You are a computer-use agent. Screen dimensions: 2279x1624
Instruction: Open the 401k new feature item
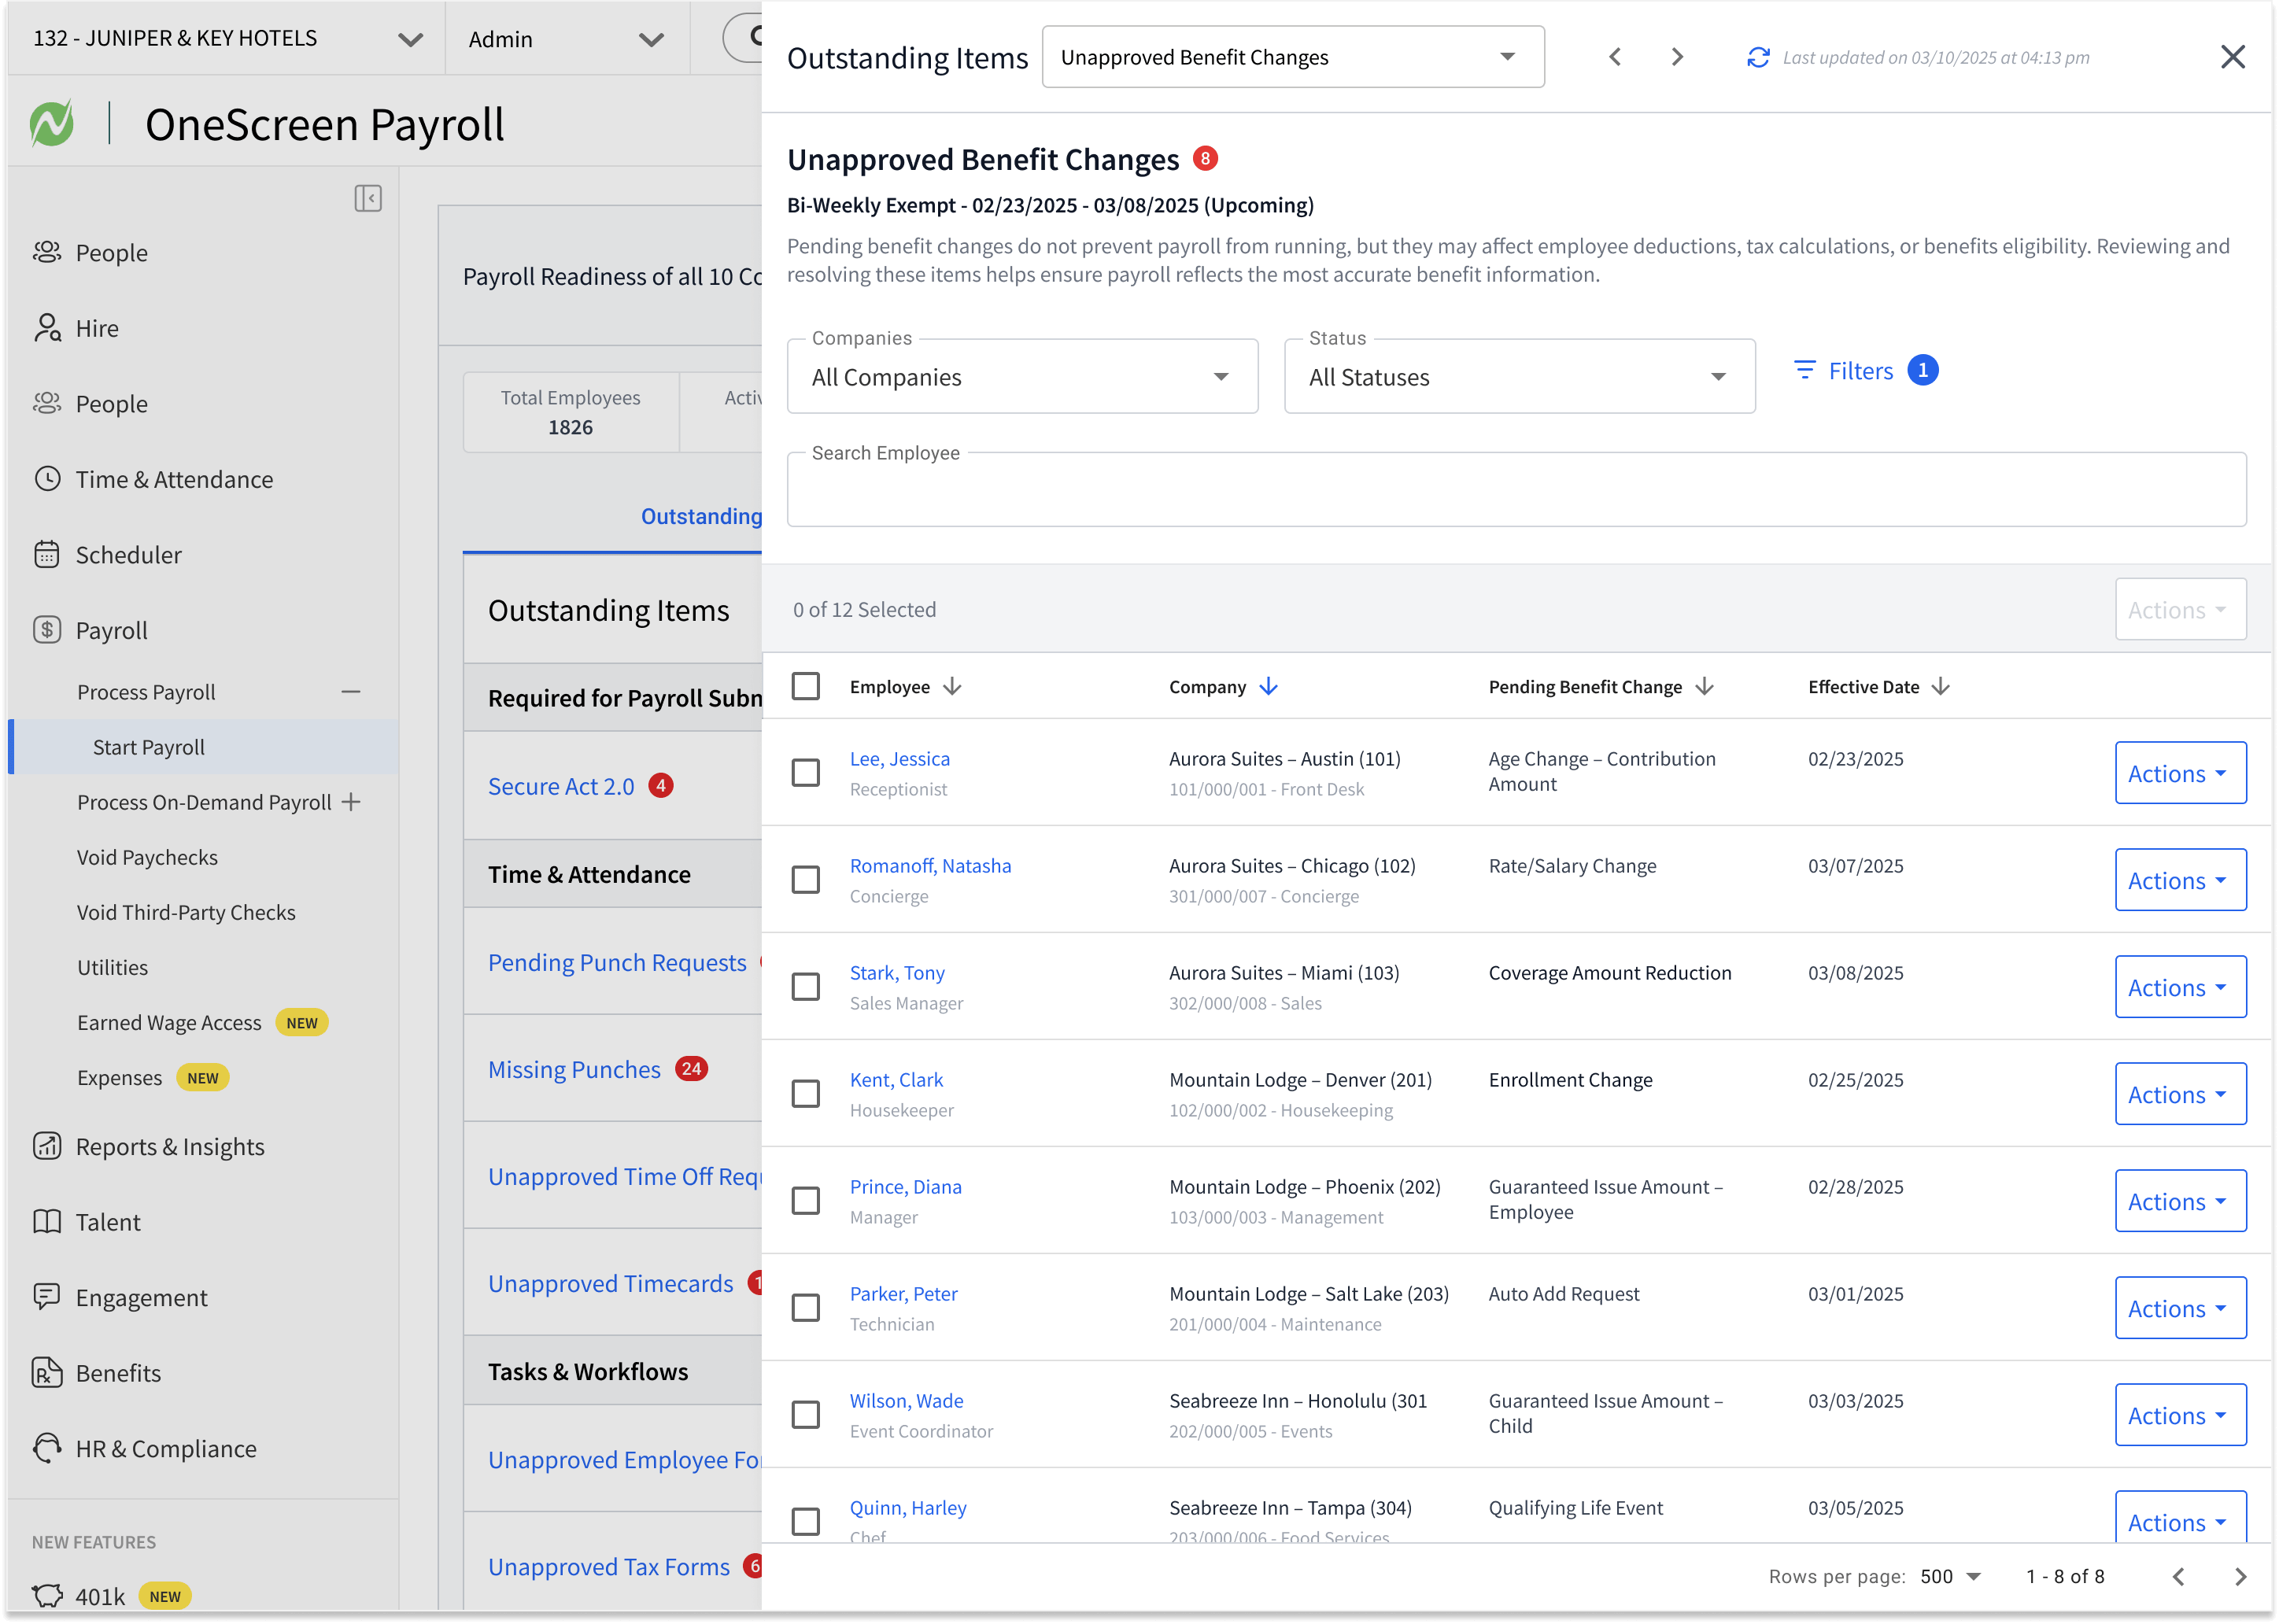point(100,1595)
